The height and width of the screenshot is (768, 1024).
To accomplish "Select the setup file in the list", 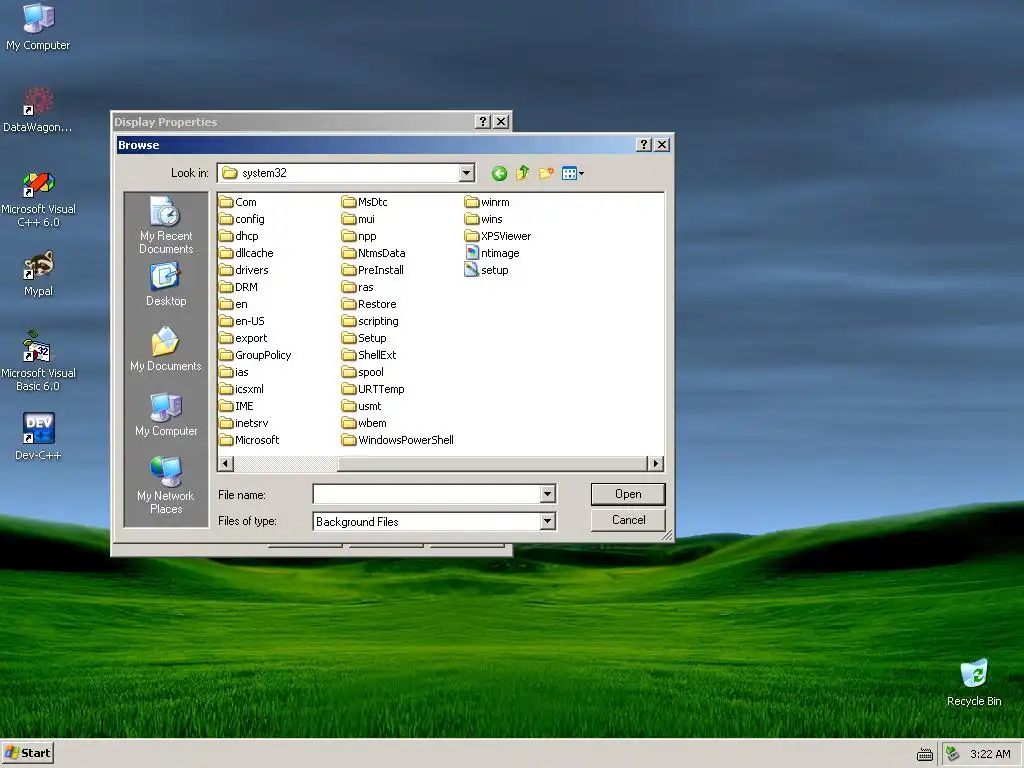I will click(x=486, y=270).
